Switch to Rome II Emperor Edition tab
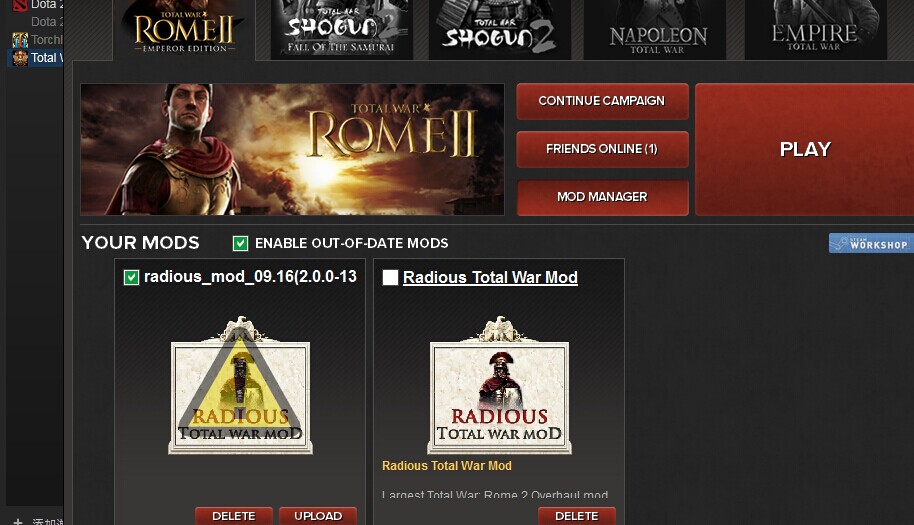 pos(184,29)
